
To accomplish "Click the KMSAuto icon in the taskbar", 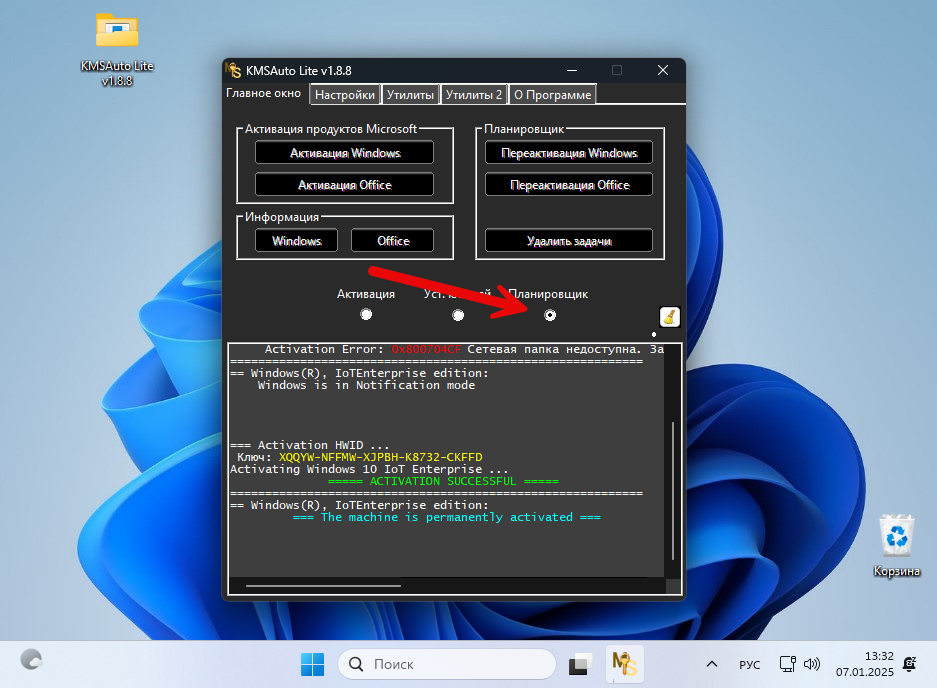I will pyautogui.click(x=625, y=664).
